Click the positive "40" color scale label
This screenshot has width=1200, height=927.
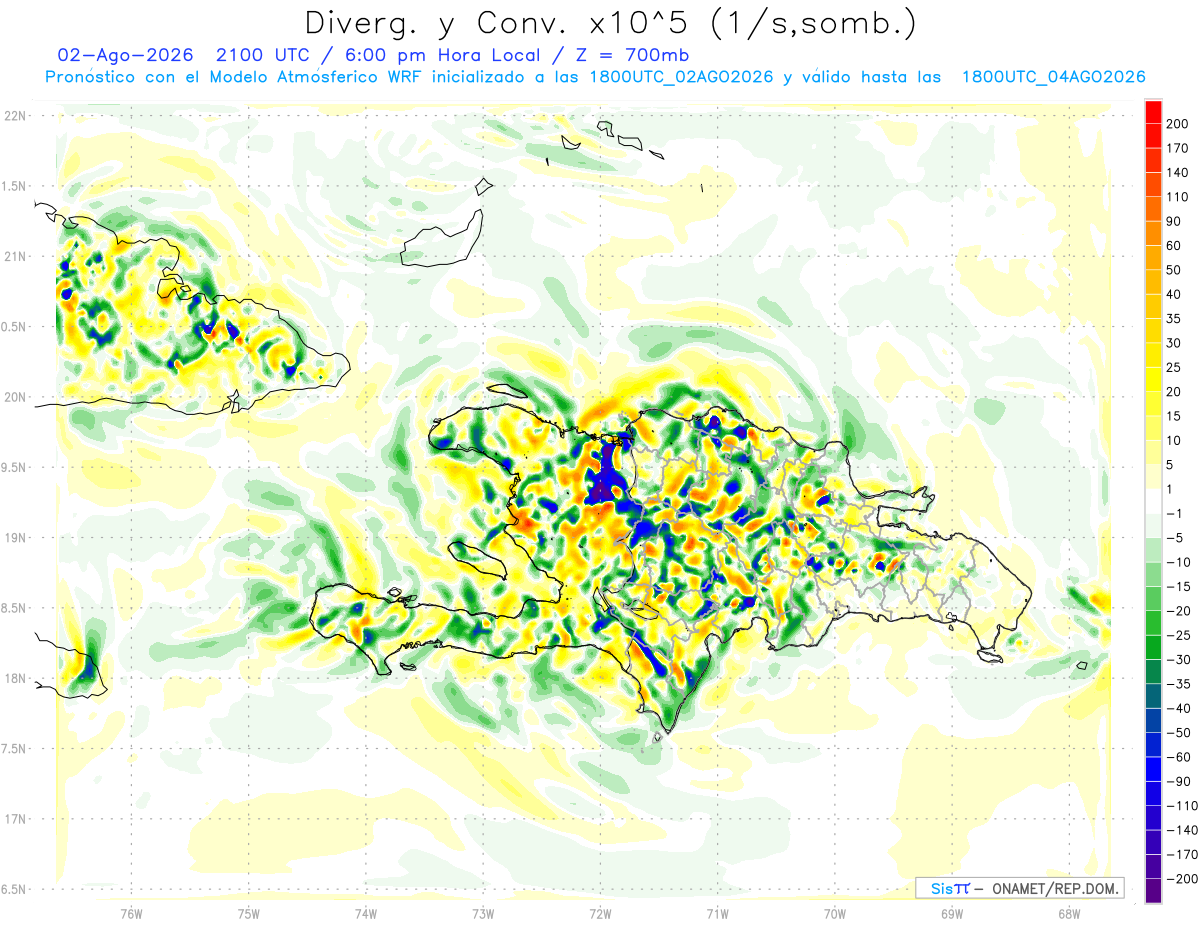[1175, 294]
